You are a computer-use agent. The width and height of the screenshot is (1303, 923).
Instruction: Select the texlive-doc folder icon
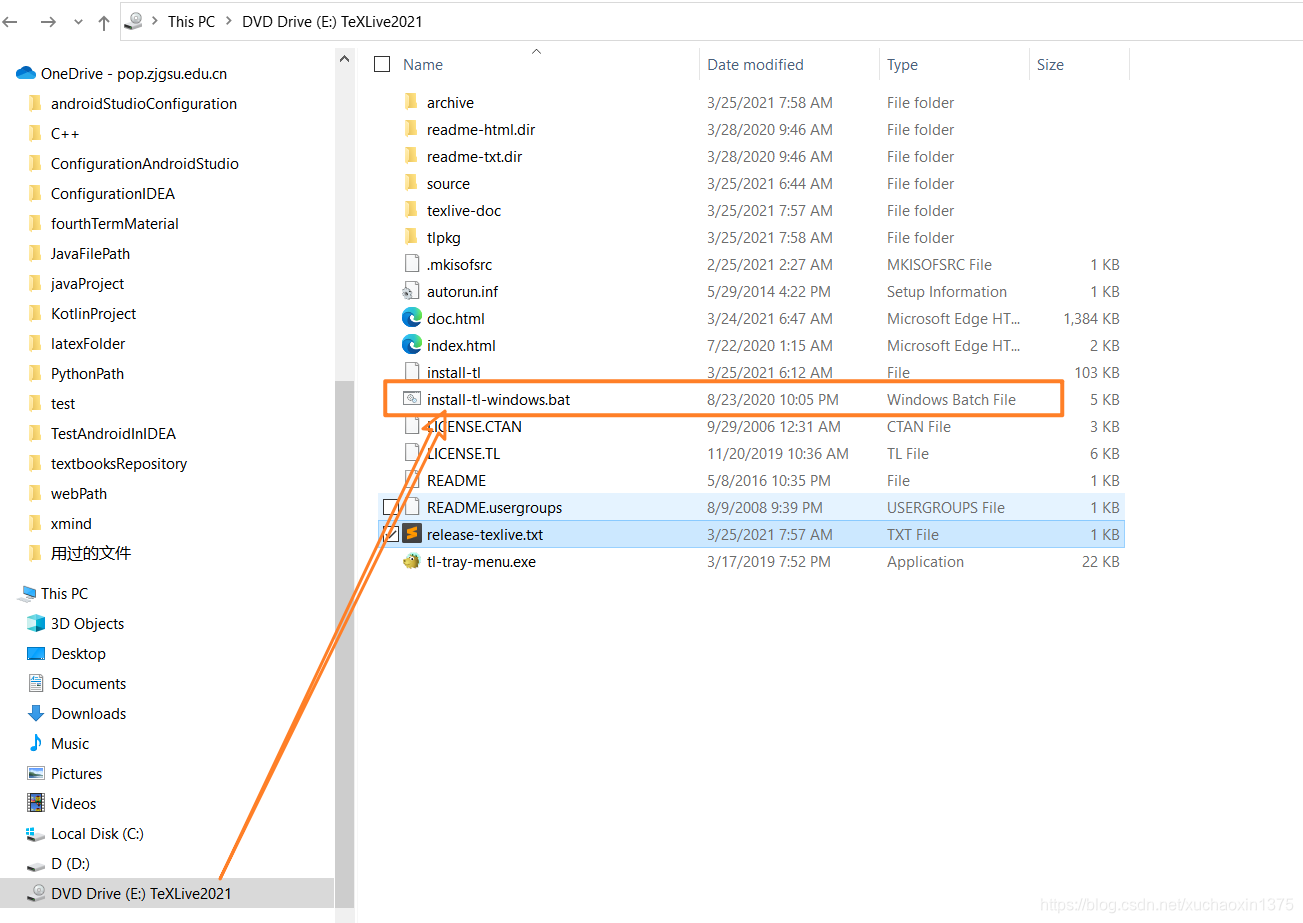coord(411,210)
